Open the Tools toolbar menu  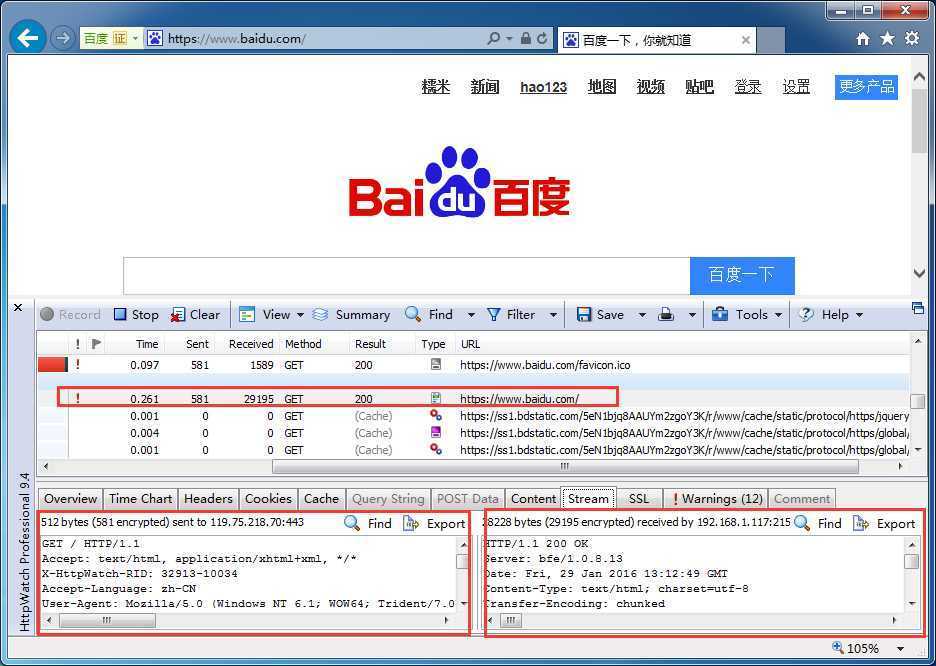pos(747,314)
